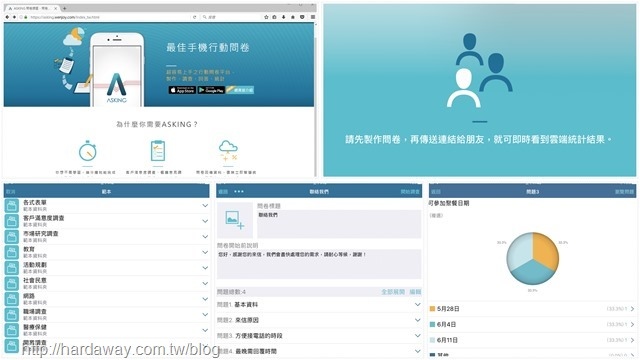Select the 教育 row text
The width and height of the screenshot is (640, 360).
point(29,249)
